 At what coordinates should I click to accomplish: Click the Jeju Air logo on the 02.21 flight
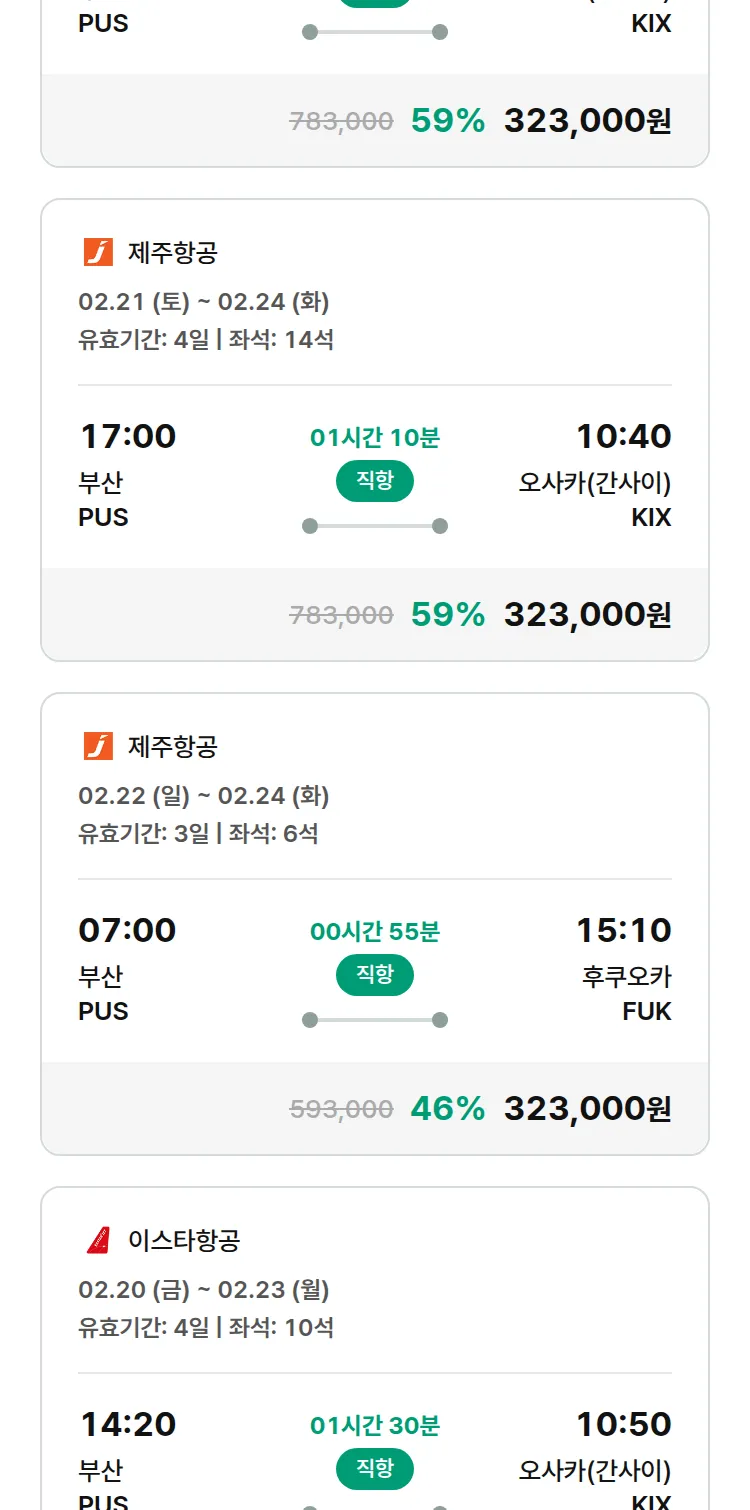click(x=98, y=253)
